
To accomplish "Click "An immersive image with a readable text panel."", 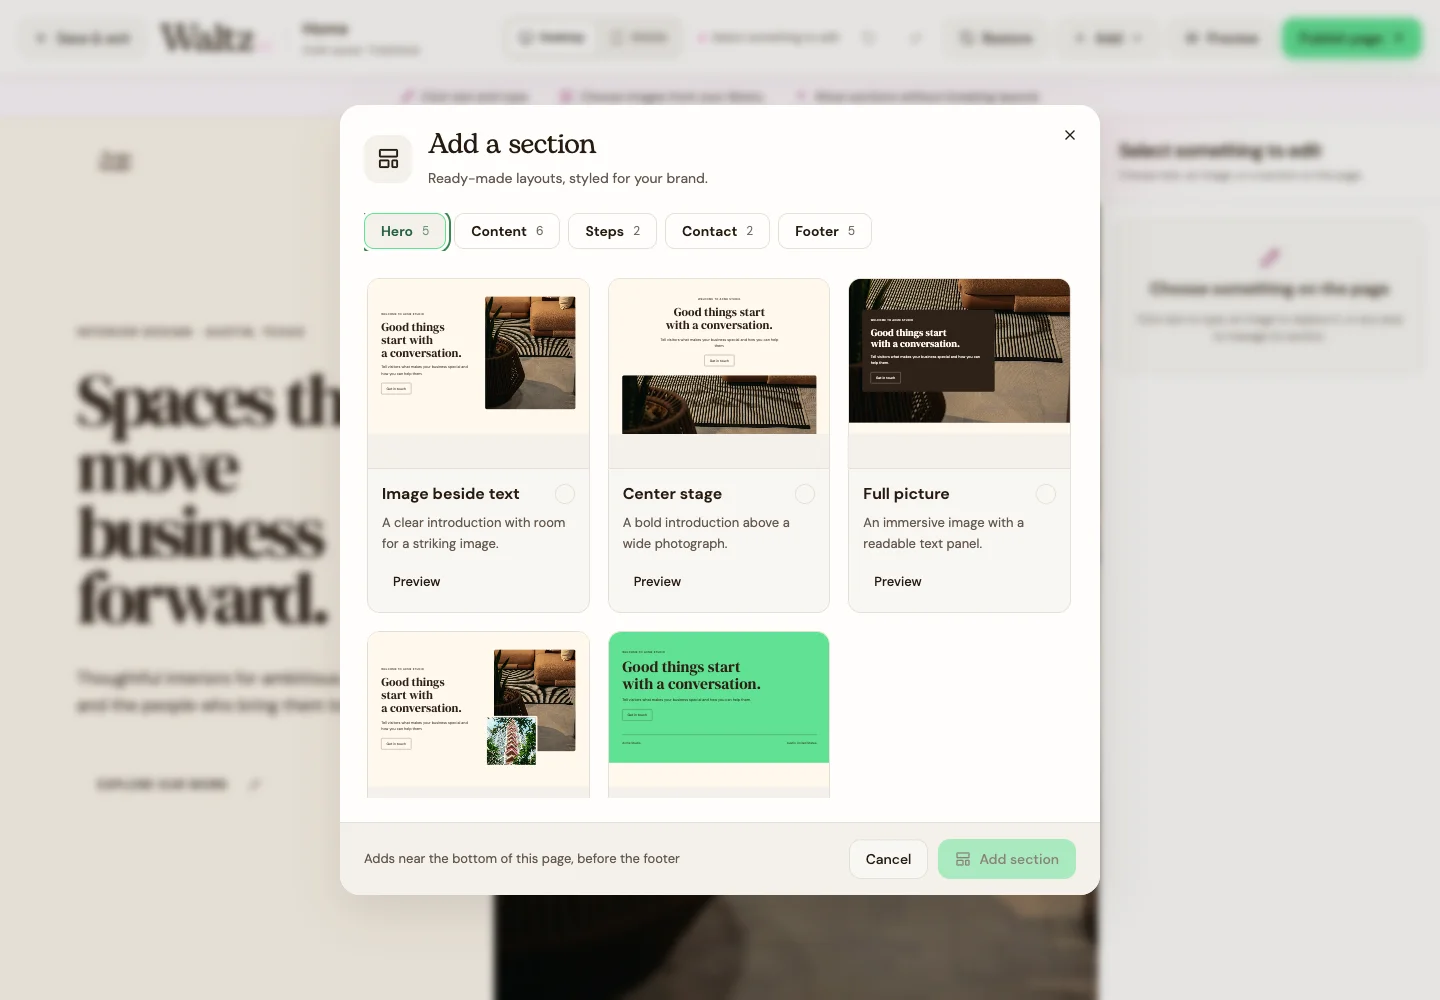I will (944, 533).
